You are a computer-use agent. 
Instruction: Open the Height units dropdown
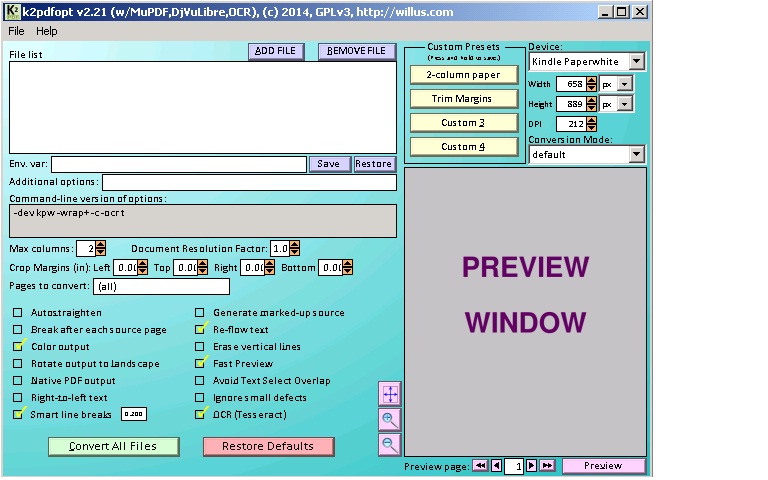[x=624, y=104]
